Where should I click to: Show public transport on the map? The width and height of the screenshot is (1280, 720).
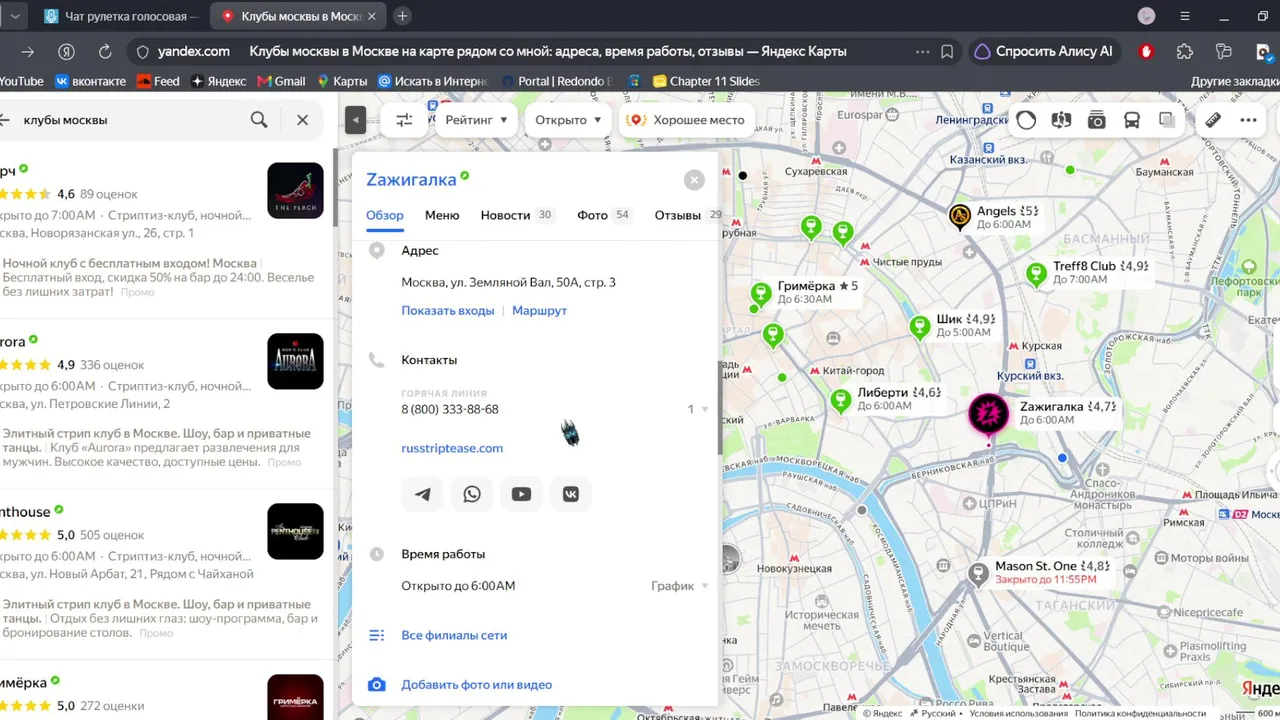point(1132,120)
